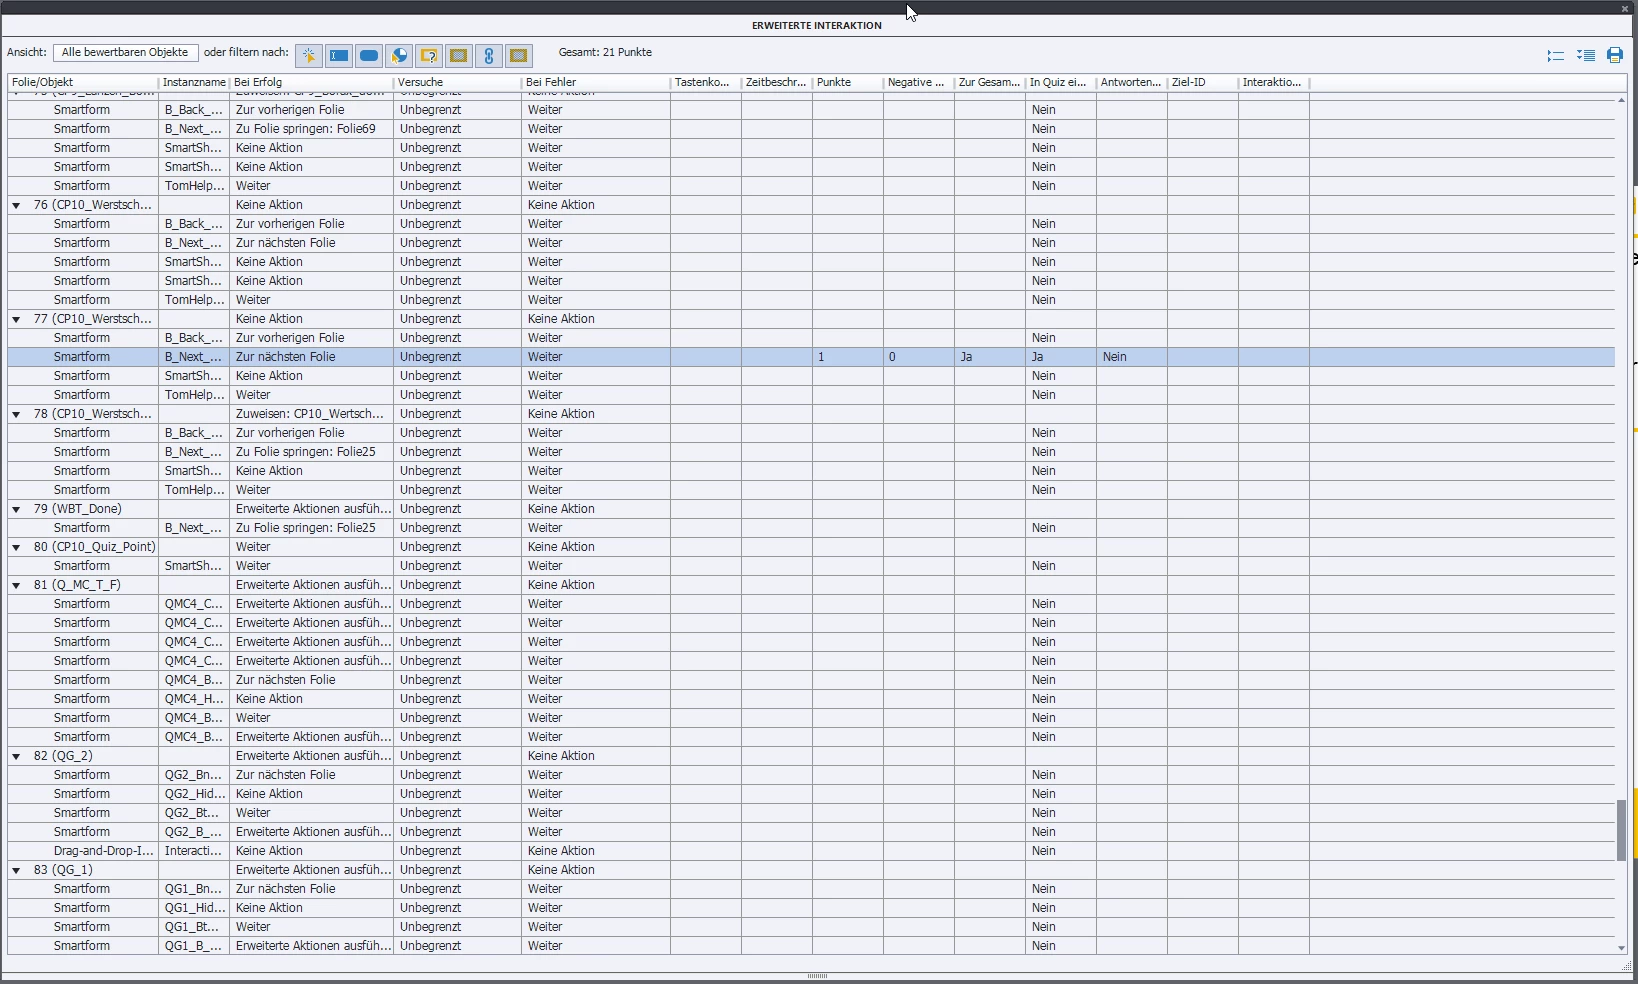Filter by question slides icon
The width and height of the screenshot is (1638, 984).
click(429, 56)
